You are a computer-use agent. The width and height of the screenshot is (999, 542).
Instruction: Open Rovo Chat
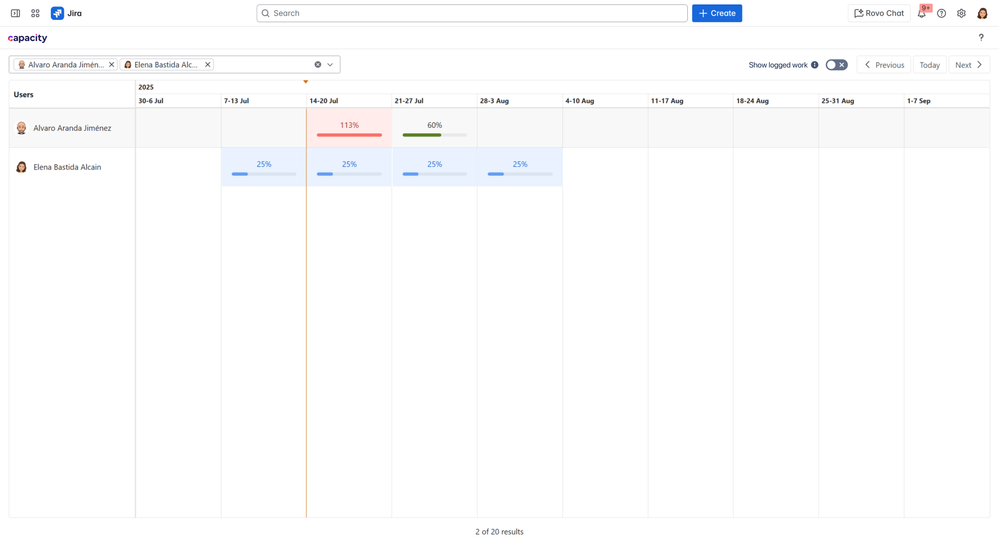click(x=879, y=13)
